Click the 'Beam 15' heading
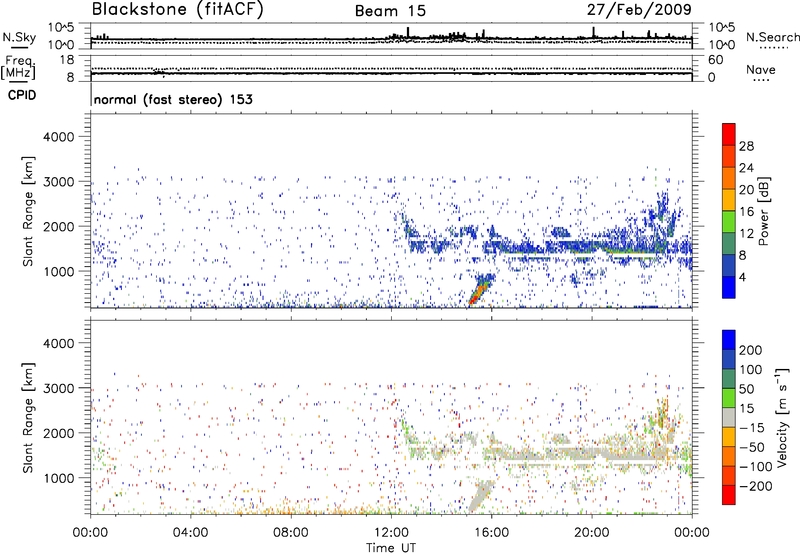Screen dimensions: 800x554 [390, 11]
